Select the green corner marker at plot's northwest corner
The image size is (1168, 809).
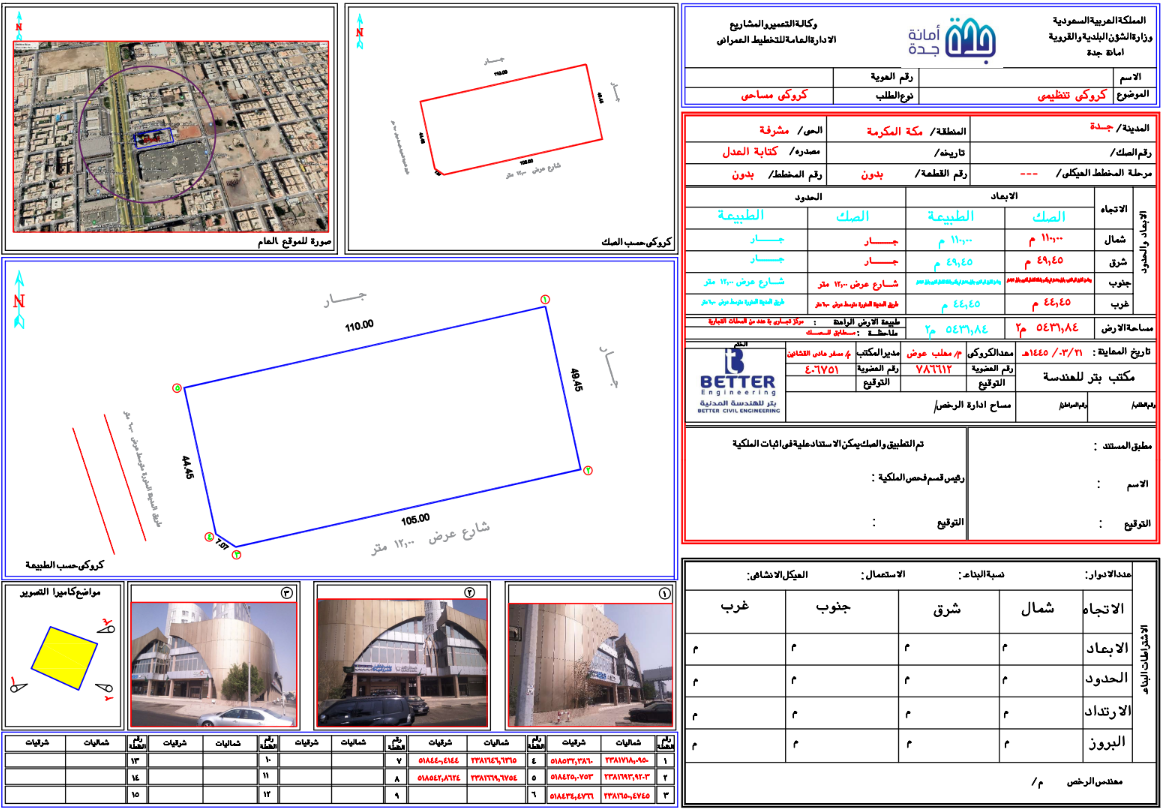click(177, 388)
